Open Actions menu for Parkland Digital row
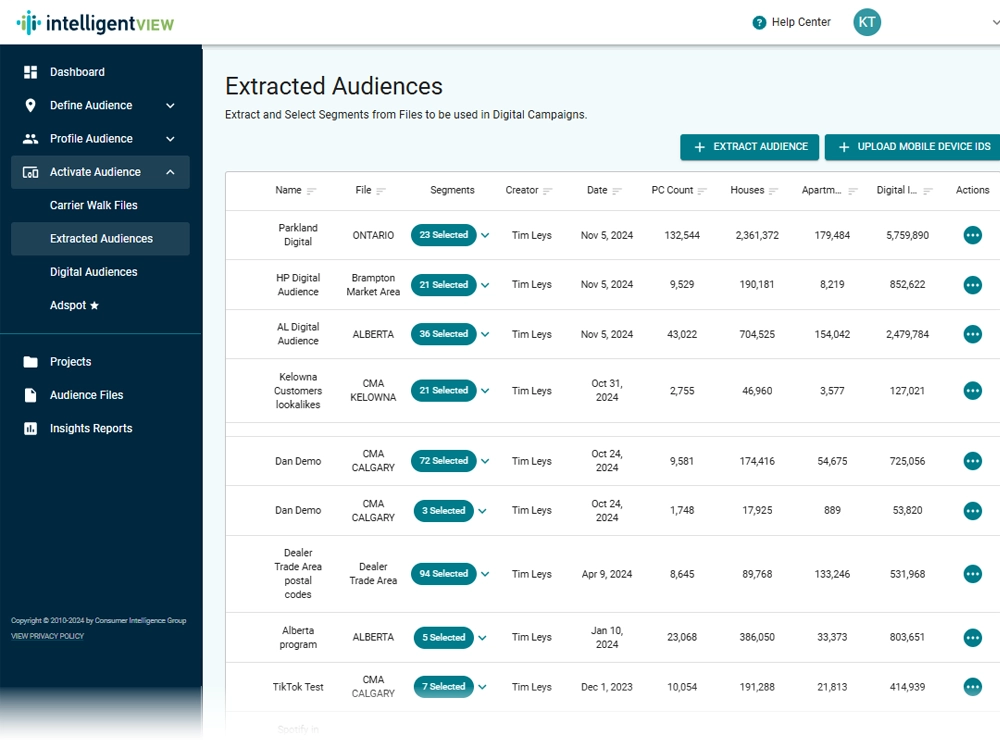This screenshot has height=740, width=1000. pyautogui.click(x=972, y=235)
